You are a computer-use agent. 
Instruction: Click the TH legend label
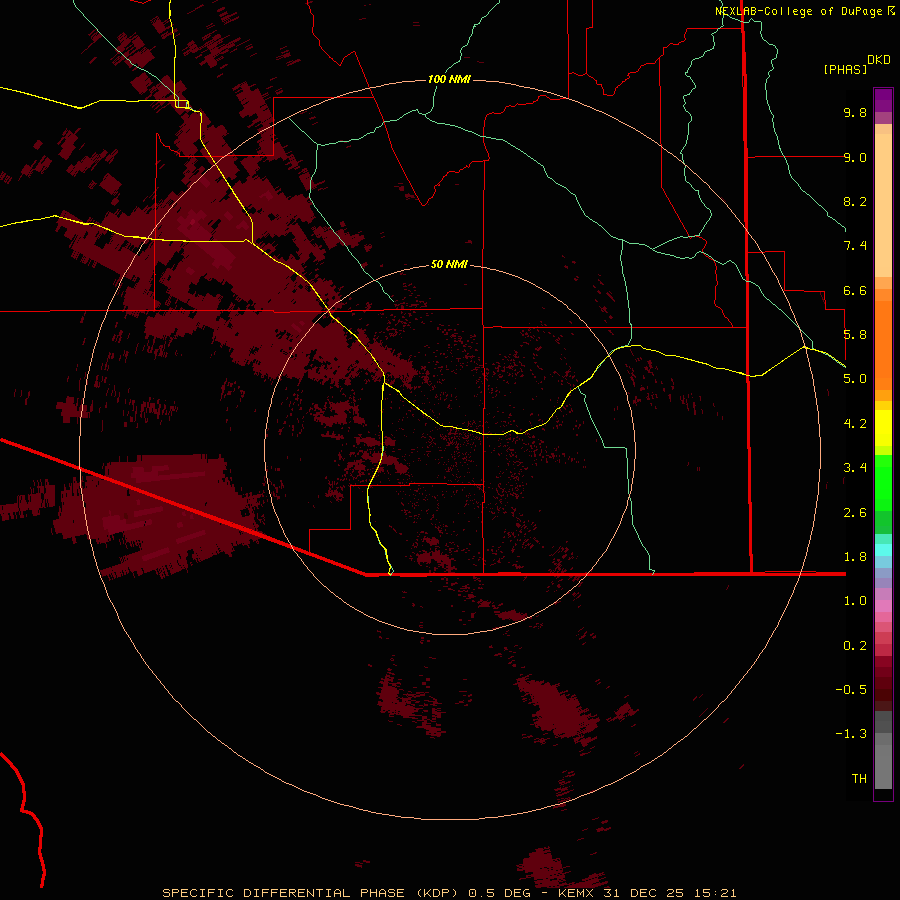pyautogui.click(x=859, y=779)
